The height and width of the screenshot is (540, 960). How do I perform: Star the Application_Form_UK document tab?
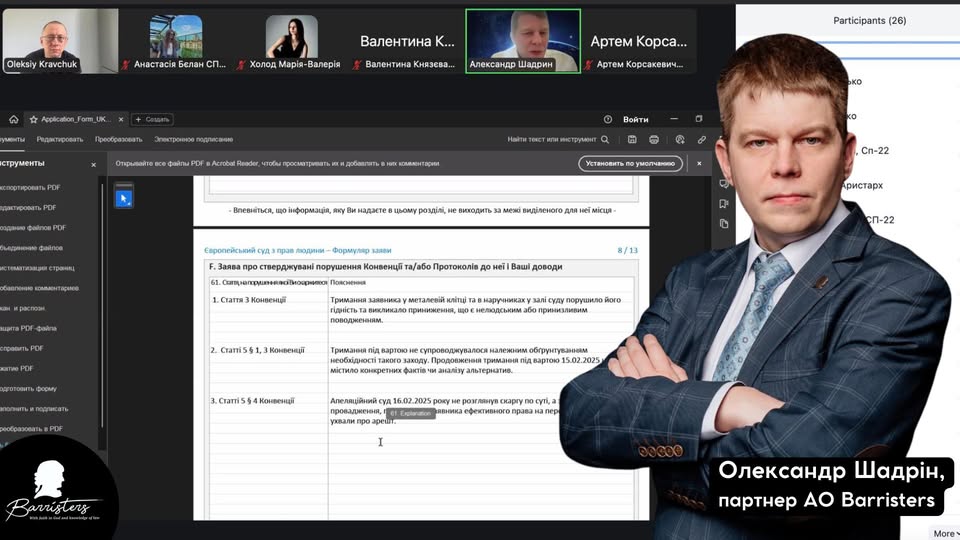[33, 119]
